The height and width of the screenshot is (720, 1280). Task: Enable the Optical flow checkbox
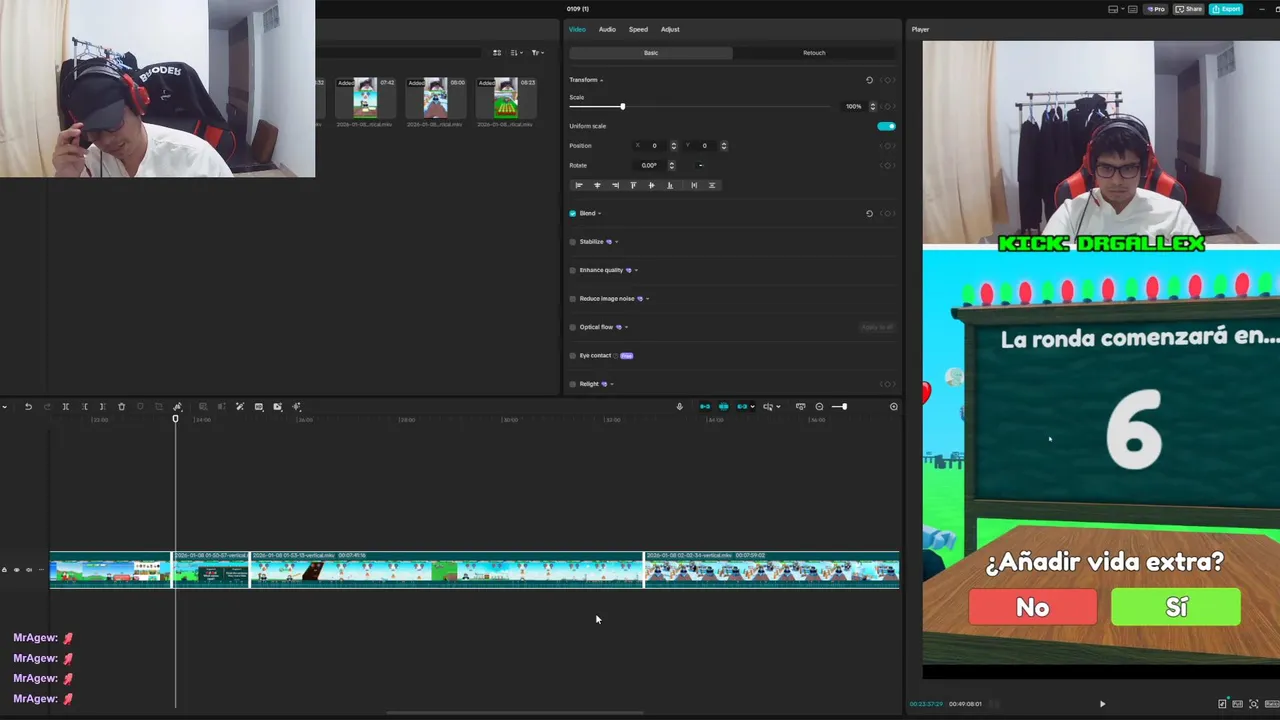[x=573, y=327]
